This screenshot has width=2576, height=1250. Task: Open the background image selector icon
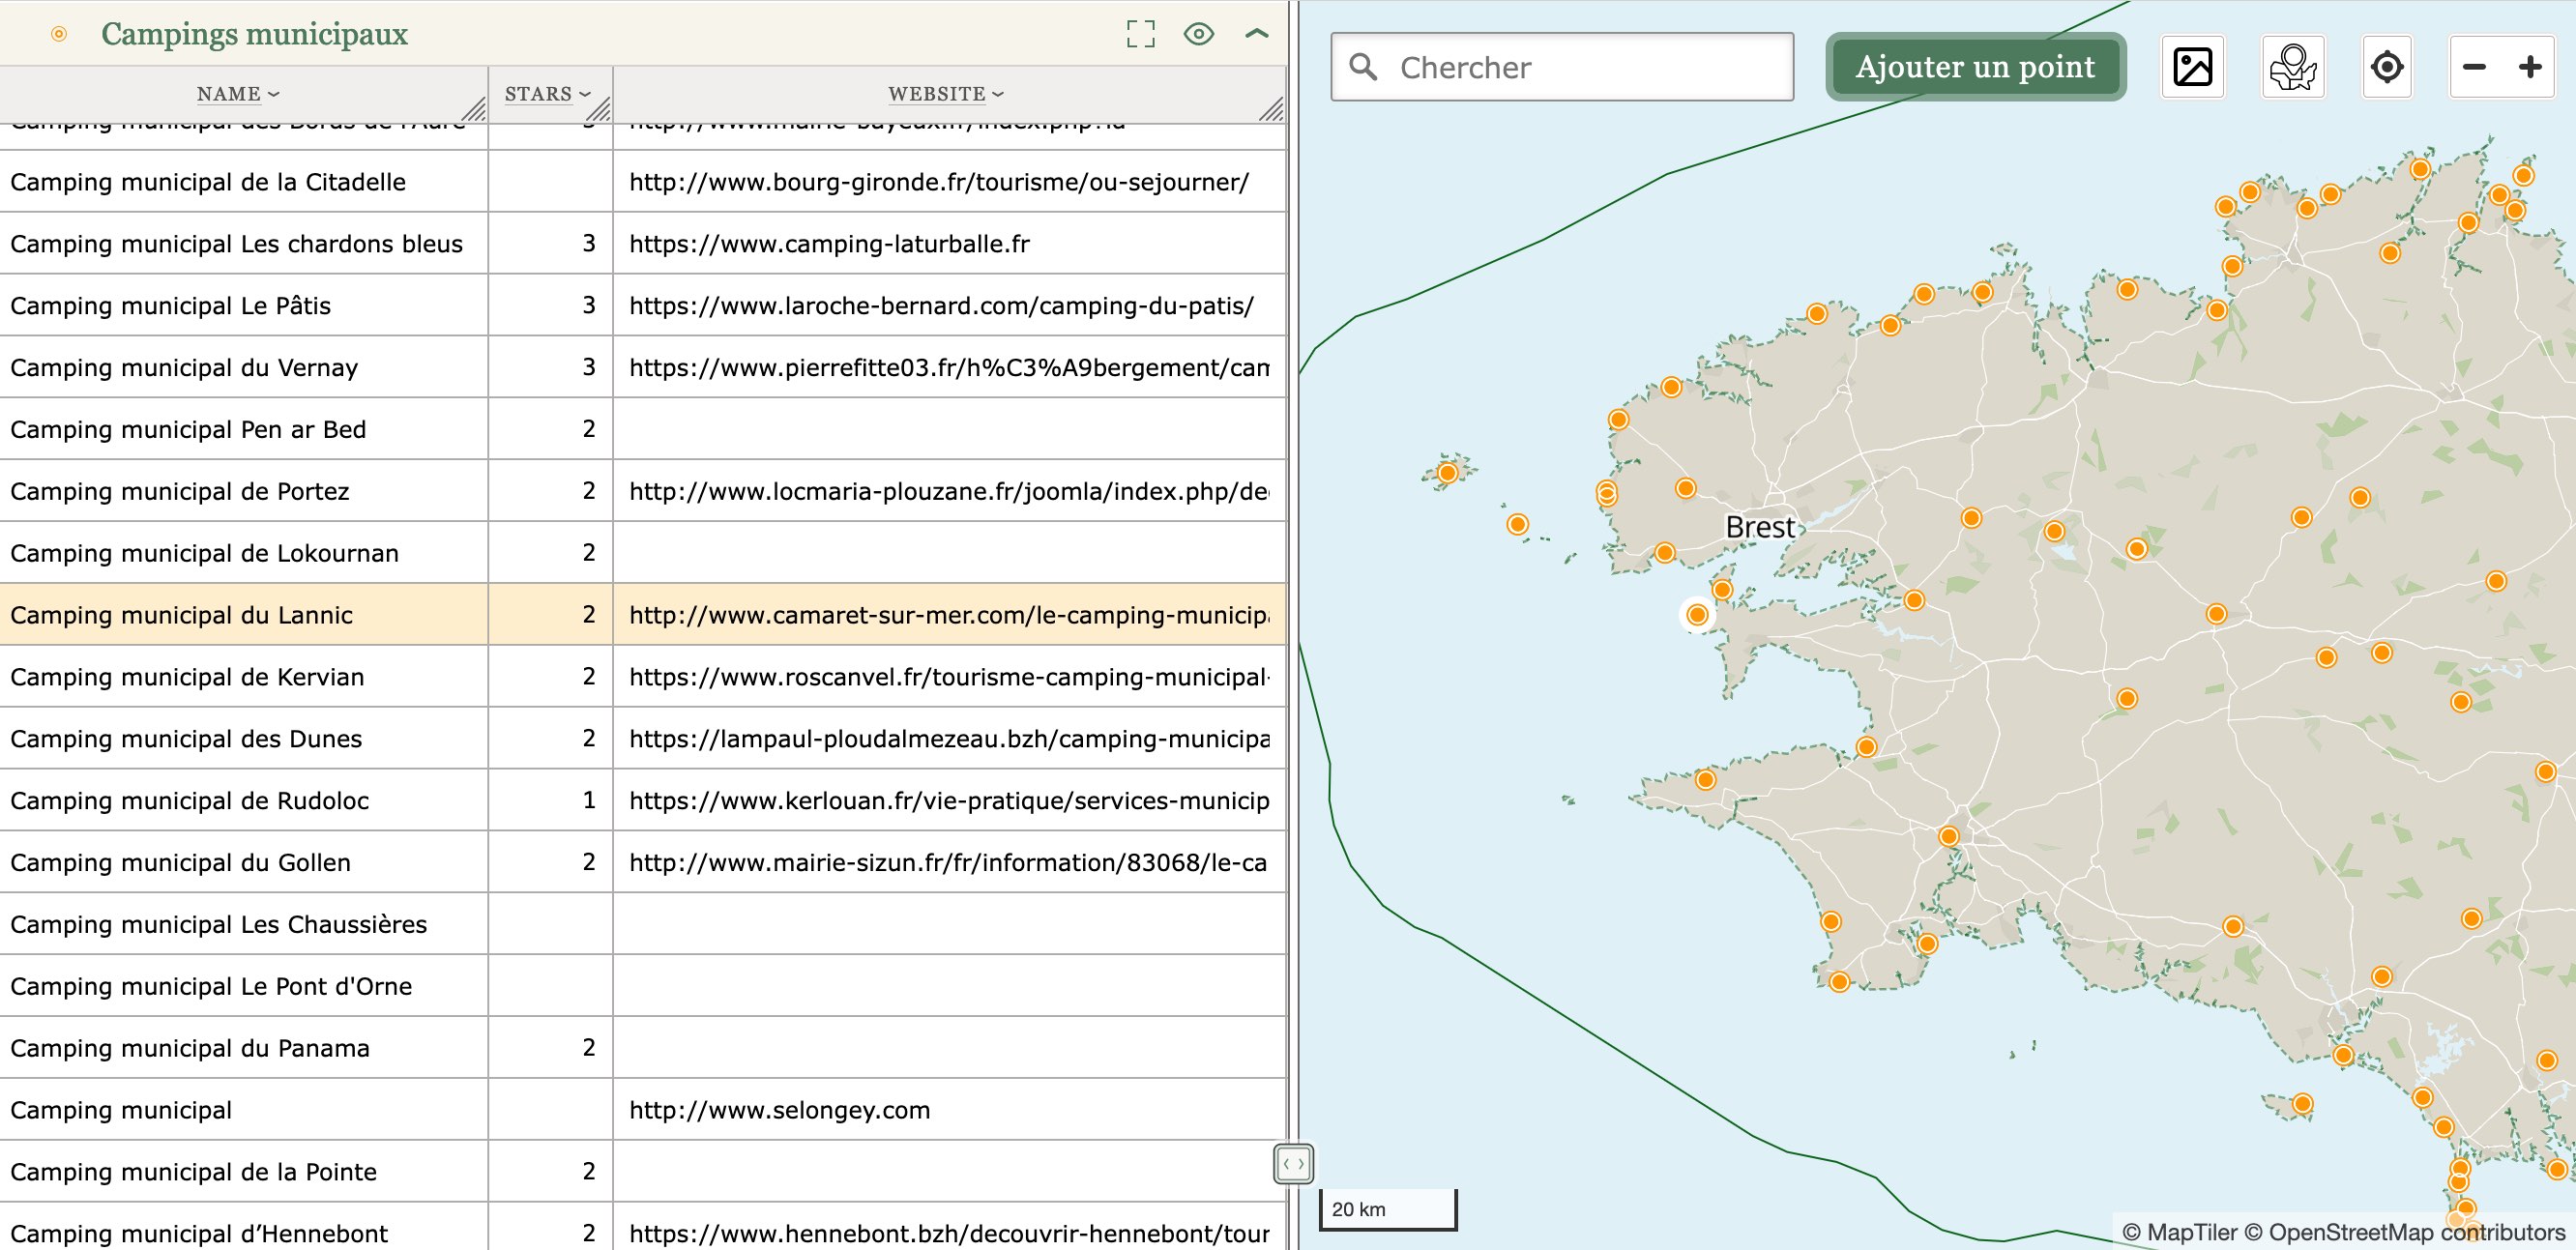coord(2192,67)
